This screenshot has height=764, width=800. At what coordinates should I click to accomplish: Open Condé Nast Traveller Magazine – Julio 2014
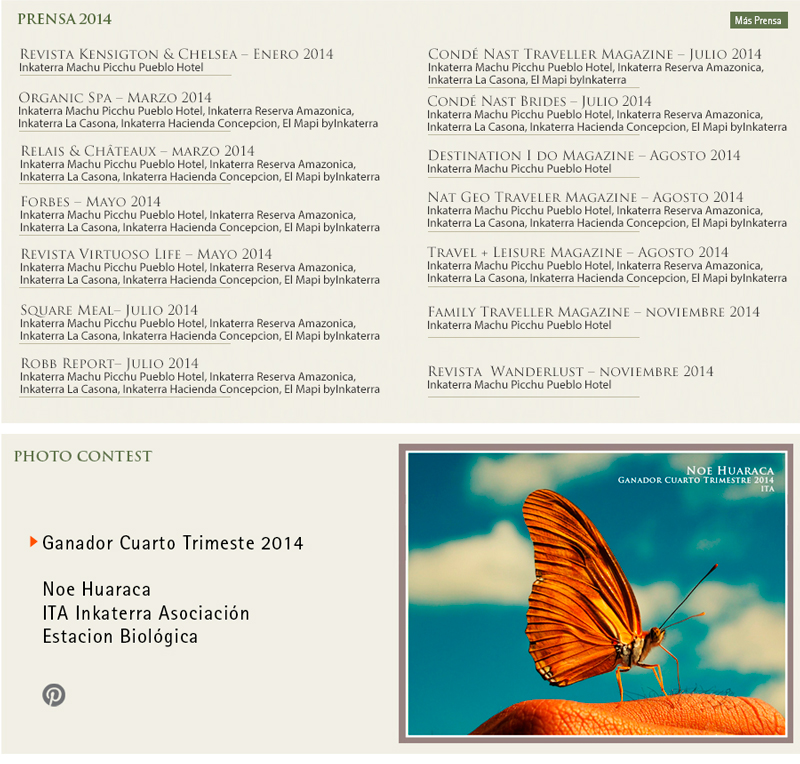[594, 54]
